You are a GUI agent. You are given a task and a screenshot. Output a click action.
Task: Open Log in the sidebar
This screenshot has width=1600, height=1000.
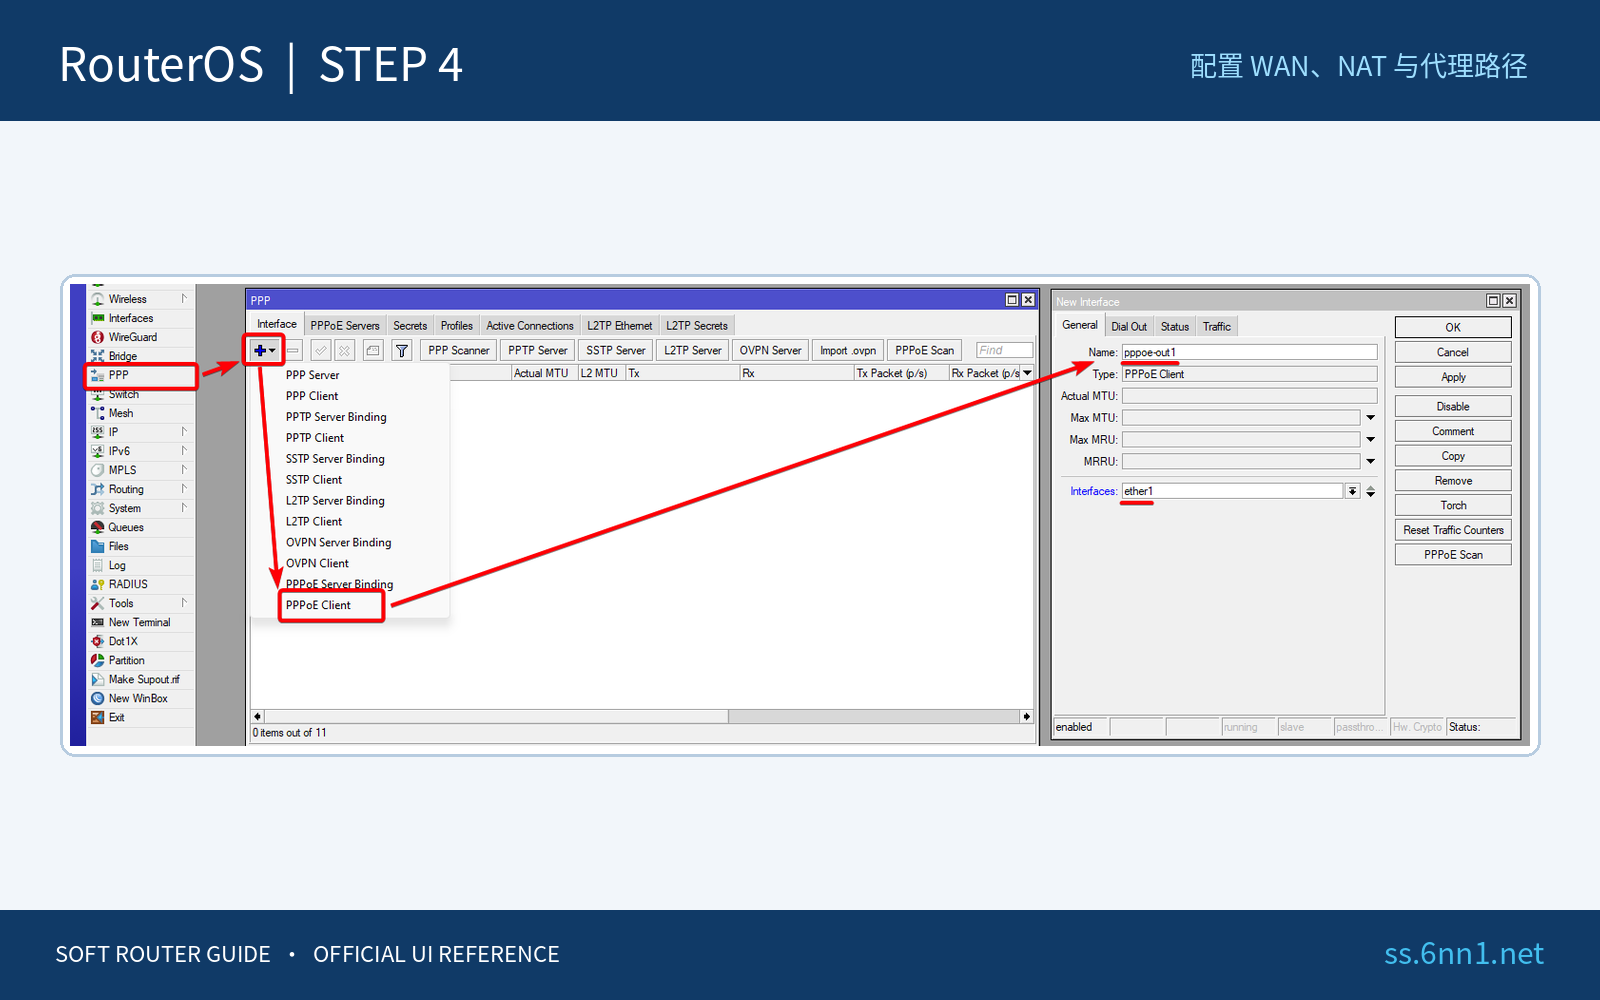[x=140, y=565]
